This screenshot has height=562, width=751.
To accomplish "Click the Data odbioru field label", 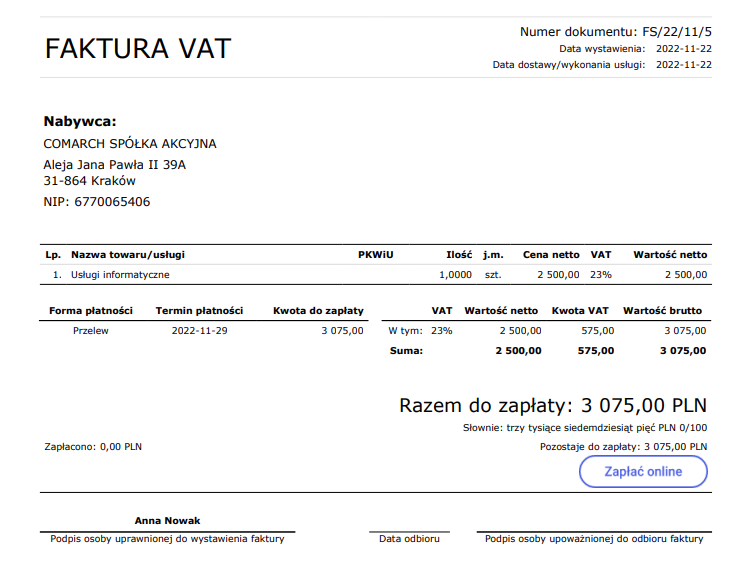I will [x=409, y=539].
